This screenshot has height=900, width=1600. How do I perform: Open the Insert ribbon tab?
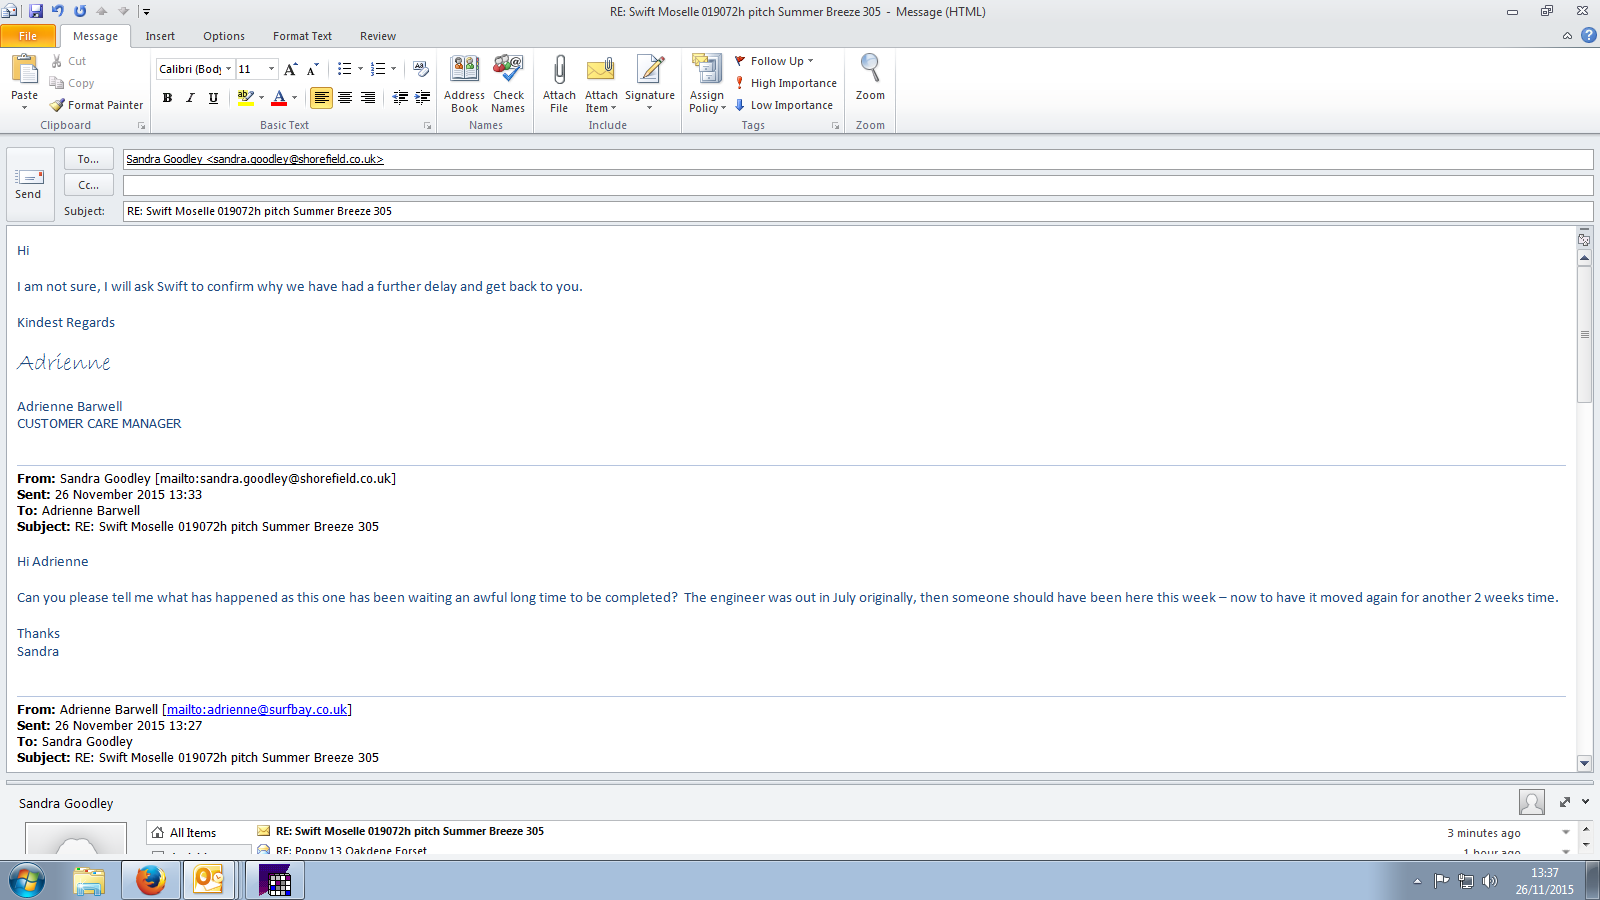[x=160, y=36]
